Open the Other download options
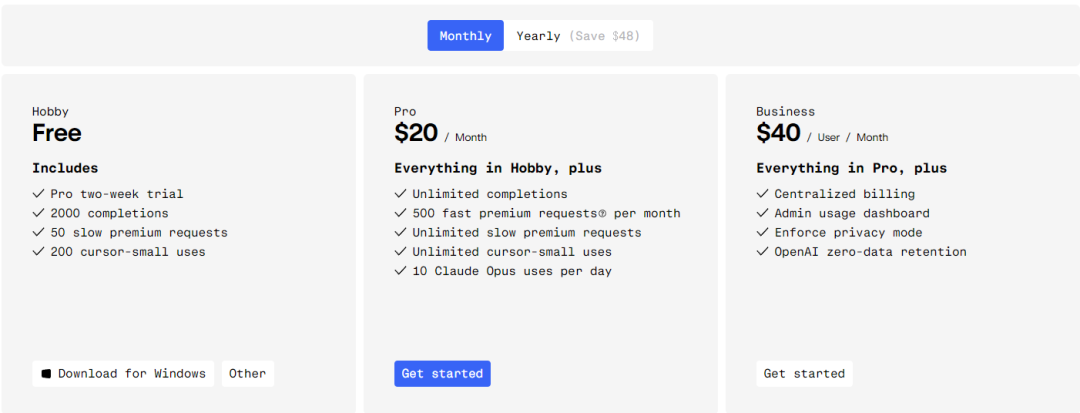 coord(248,374)
